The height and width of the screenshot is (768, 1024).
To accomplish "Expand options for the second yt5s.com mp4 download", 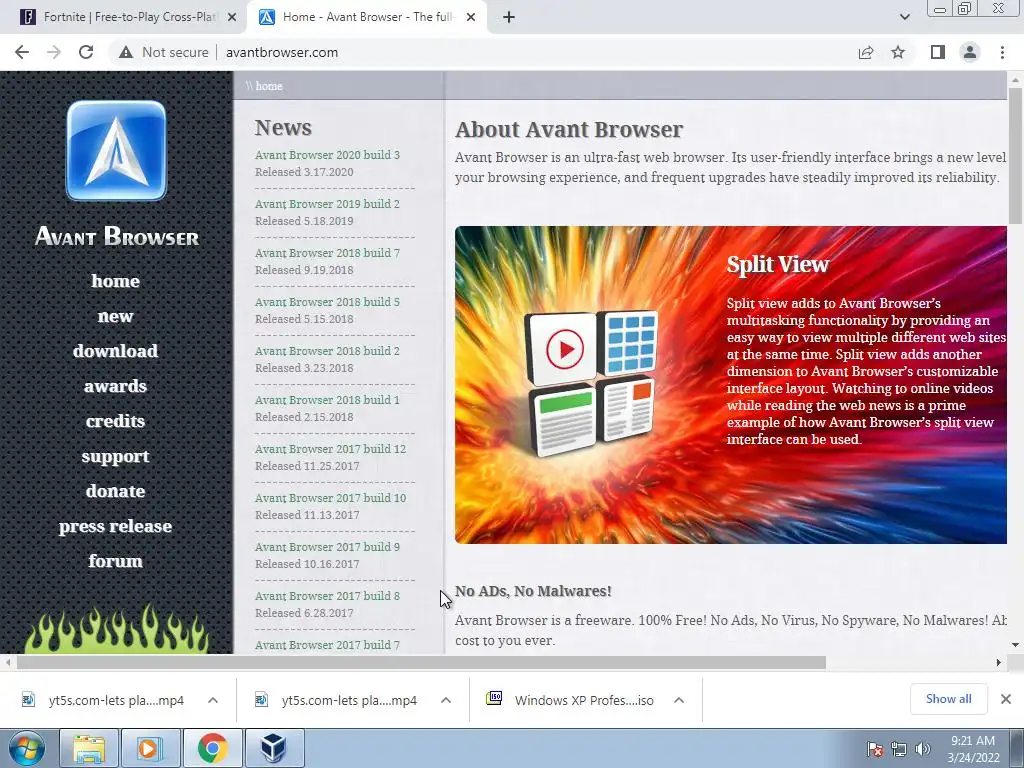I will [446, 700].
